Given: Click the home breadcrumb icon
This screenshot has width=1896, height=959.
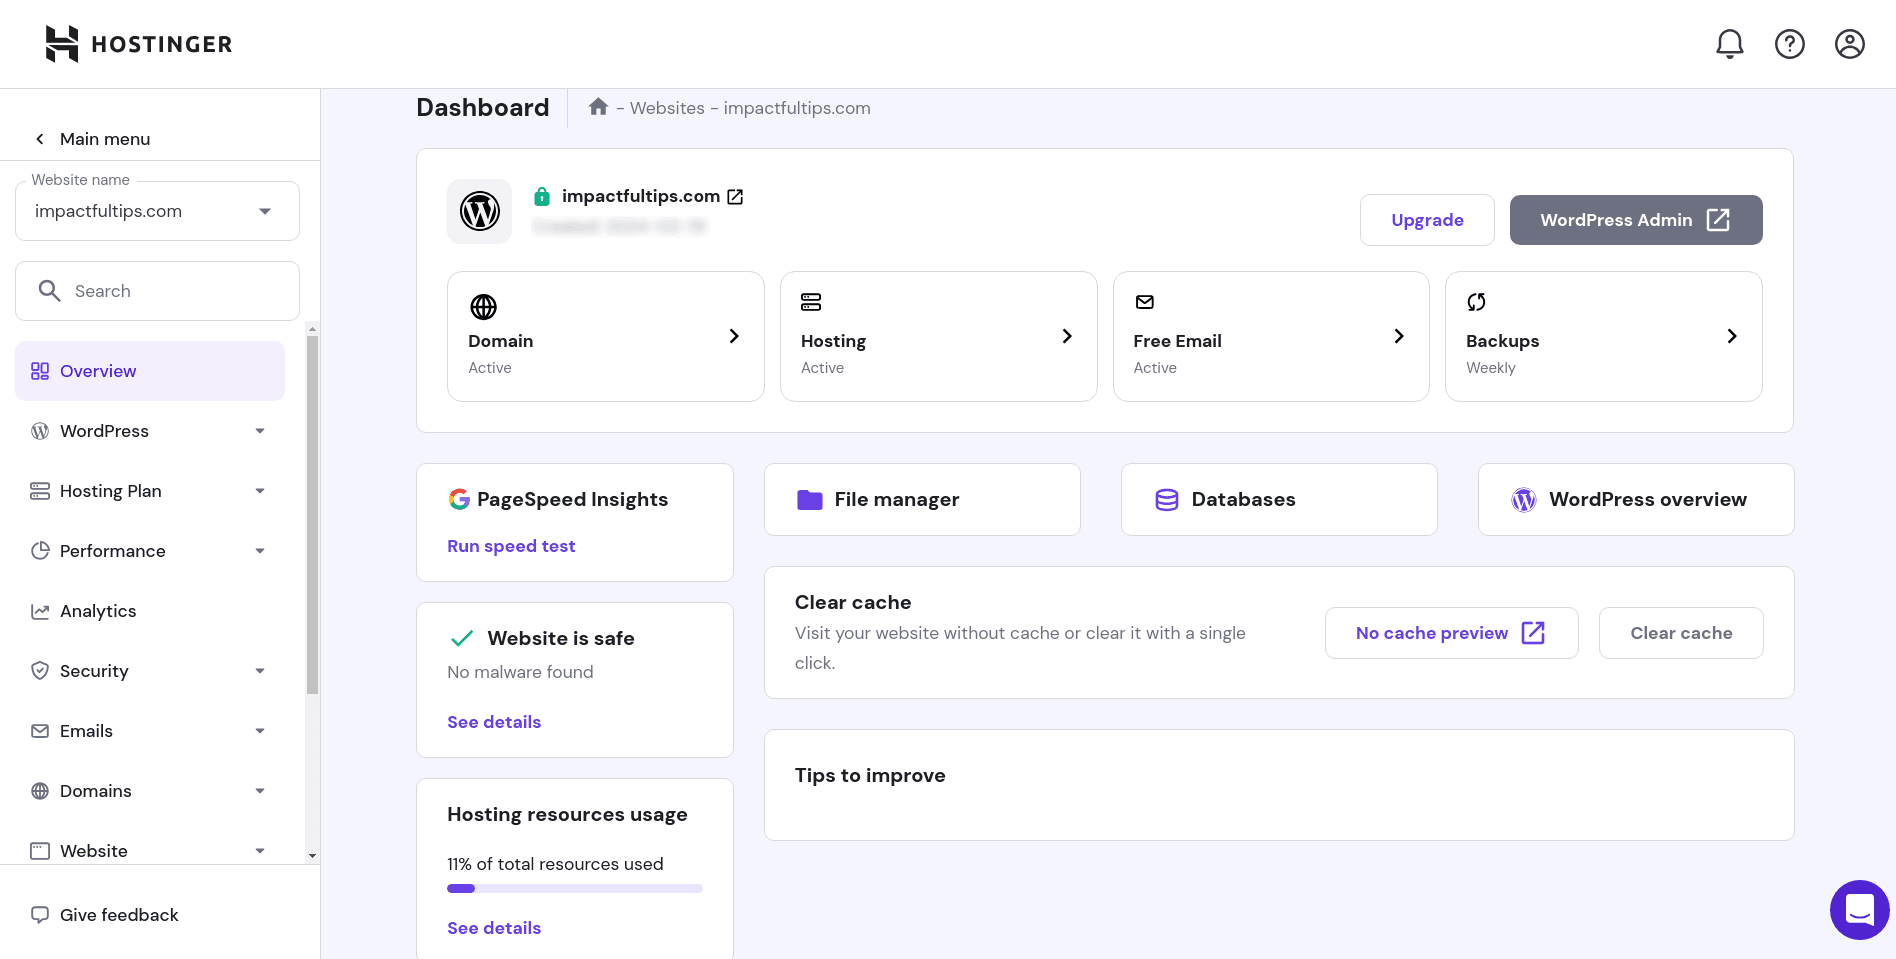Looking at the screenshot, I should (x=598, y=107).
